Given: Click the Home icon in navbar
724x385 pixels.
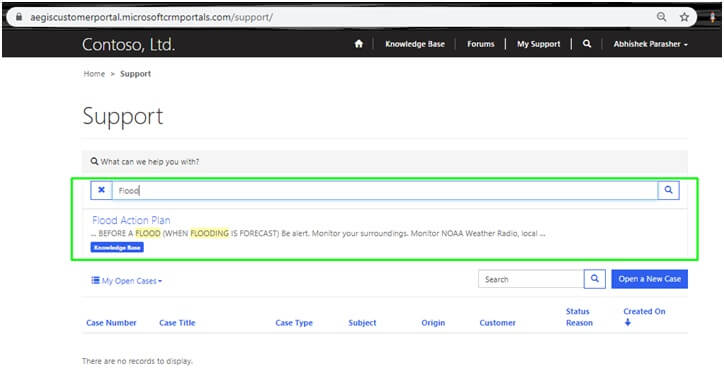Looking at the screenshot, I should (x=359, y=44).
